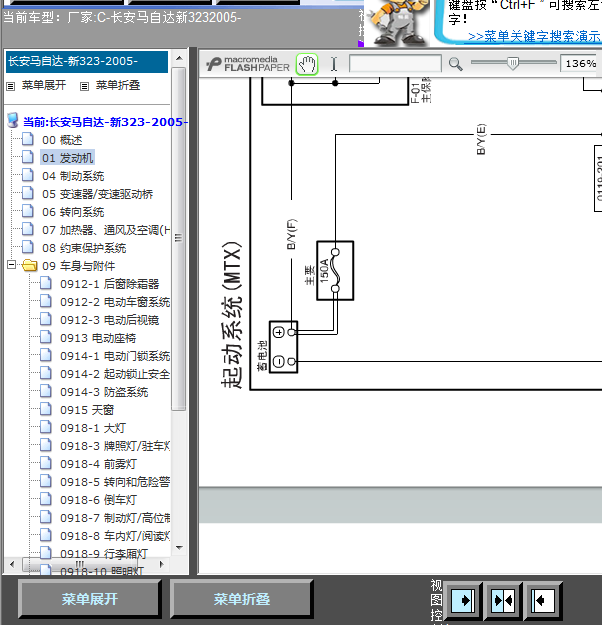602x625 pixels.
Task: Open 0915 天窗 page
Action: click(87, 410)
